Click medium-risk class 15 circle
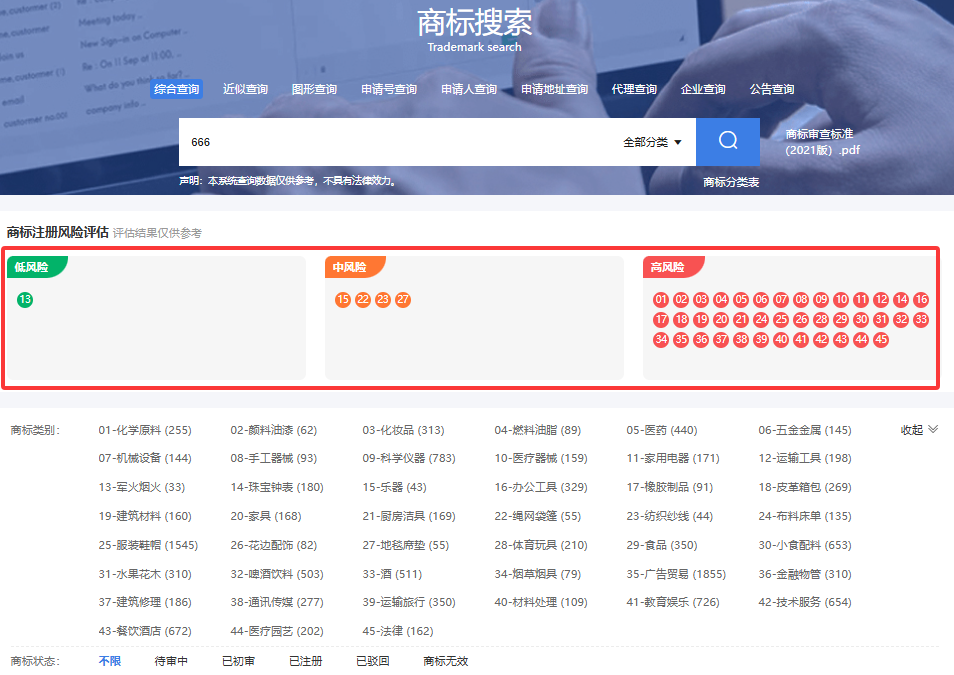This screenshot has height=675, width=954. pos(343,300)
